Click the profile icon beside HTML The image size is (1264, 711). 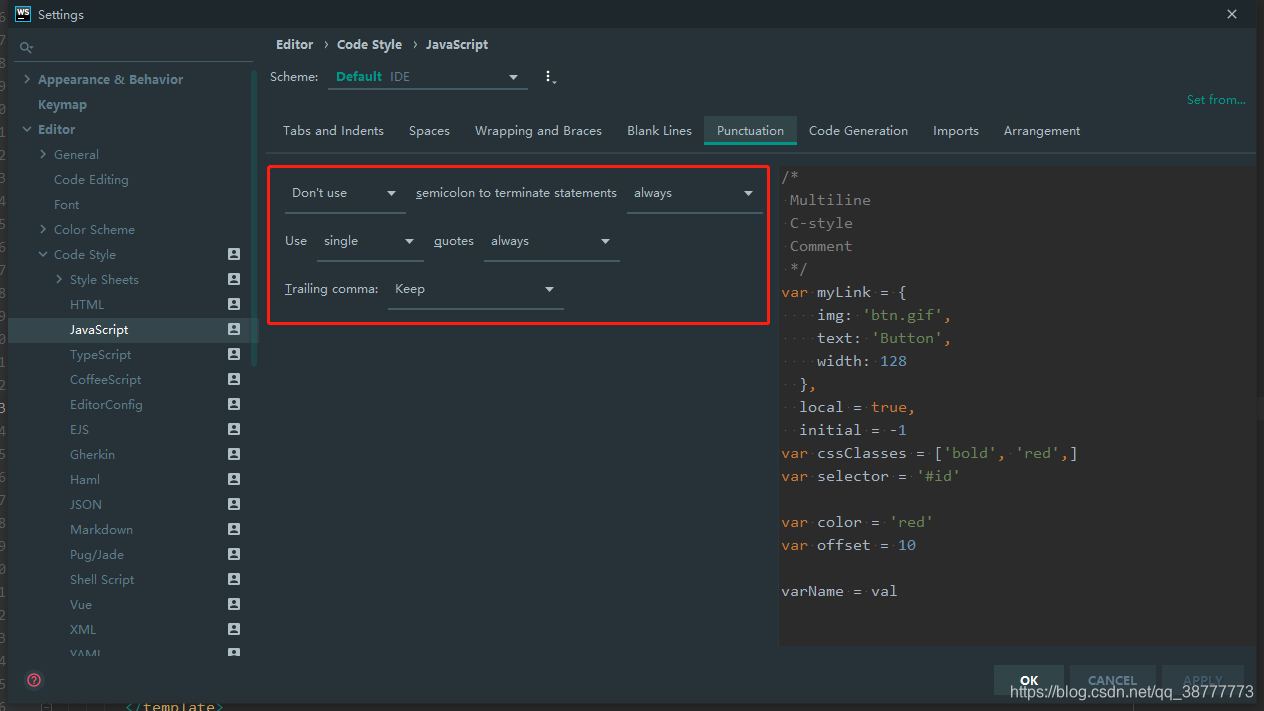[x=234, y=304]
